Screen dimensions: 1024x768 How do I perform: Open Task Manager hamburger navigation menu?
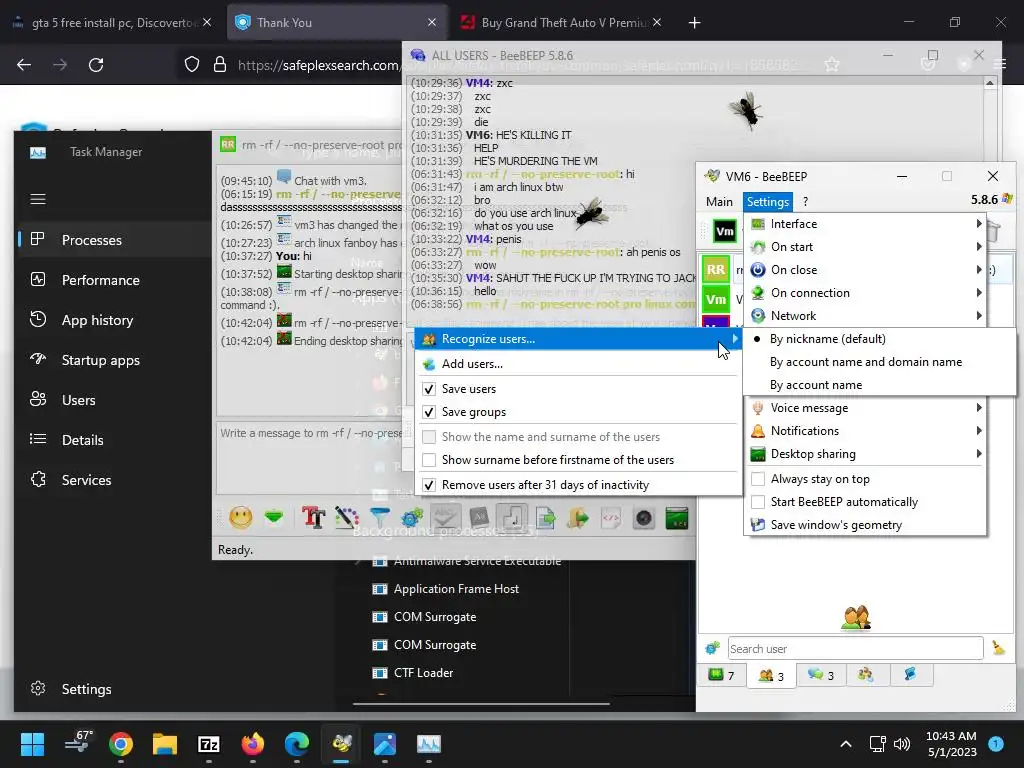[x=38, y=199]
